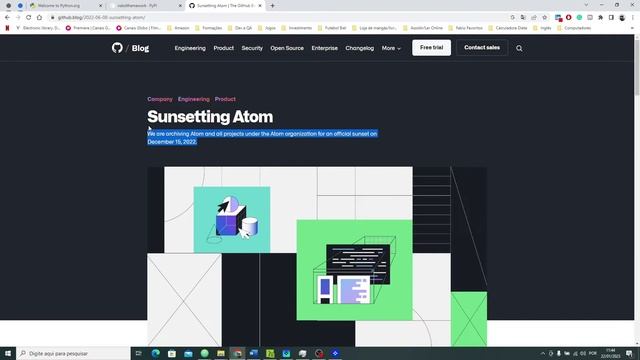Open the Product menu item in header

point(224,48)
